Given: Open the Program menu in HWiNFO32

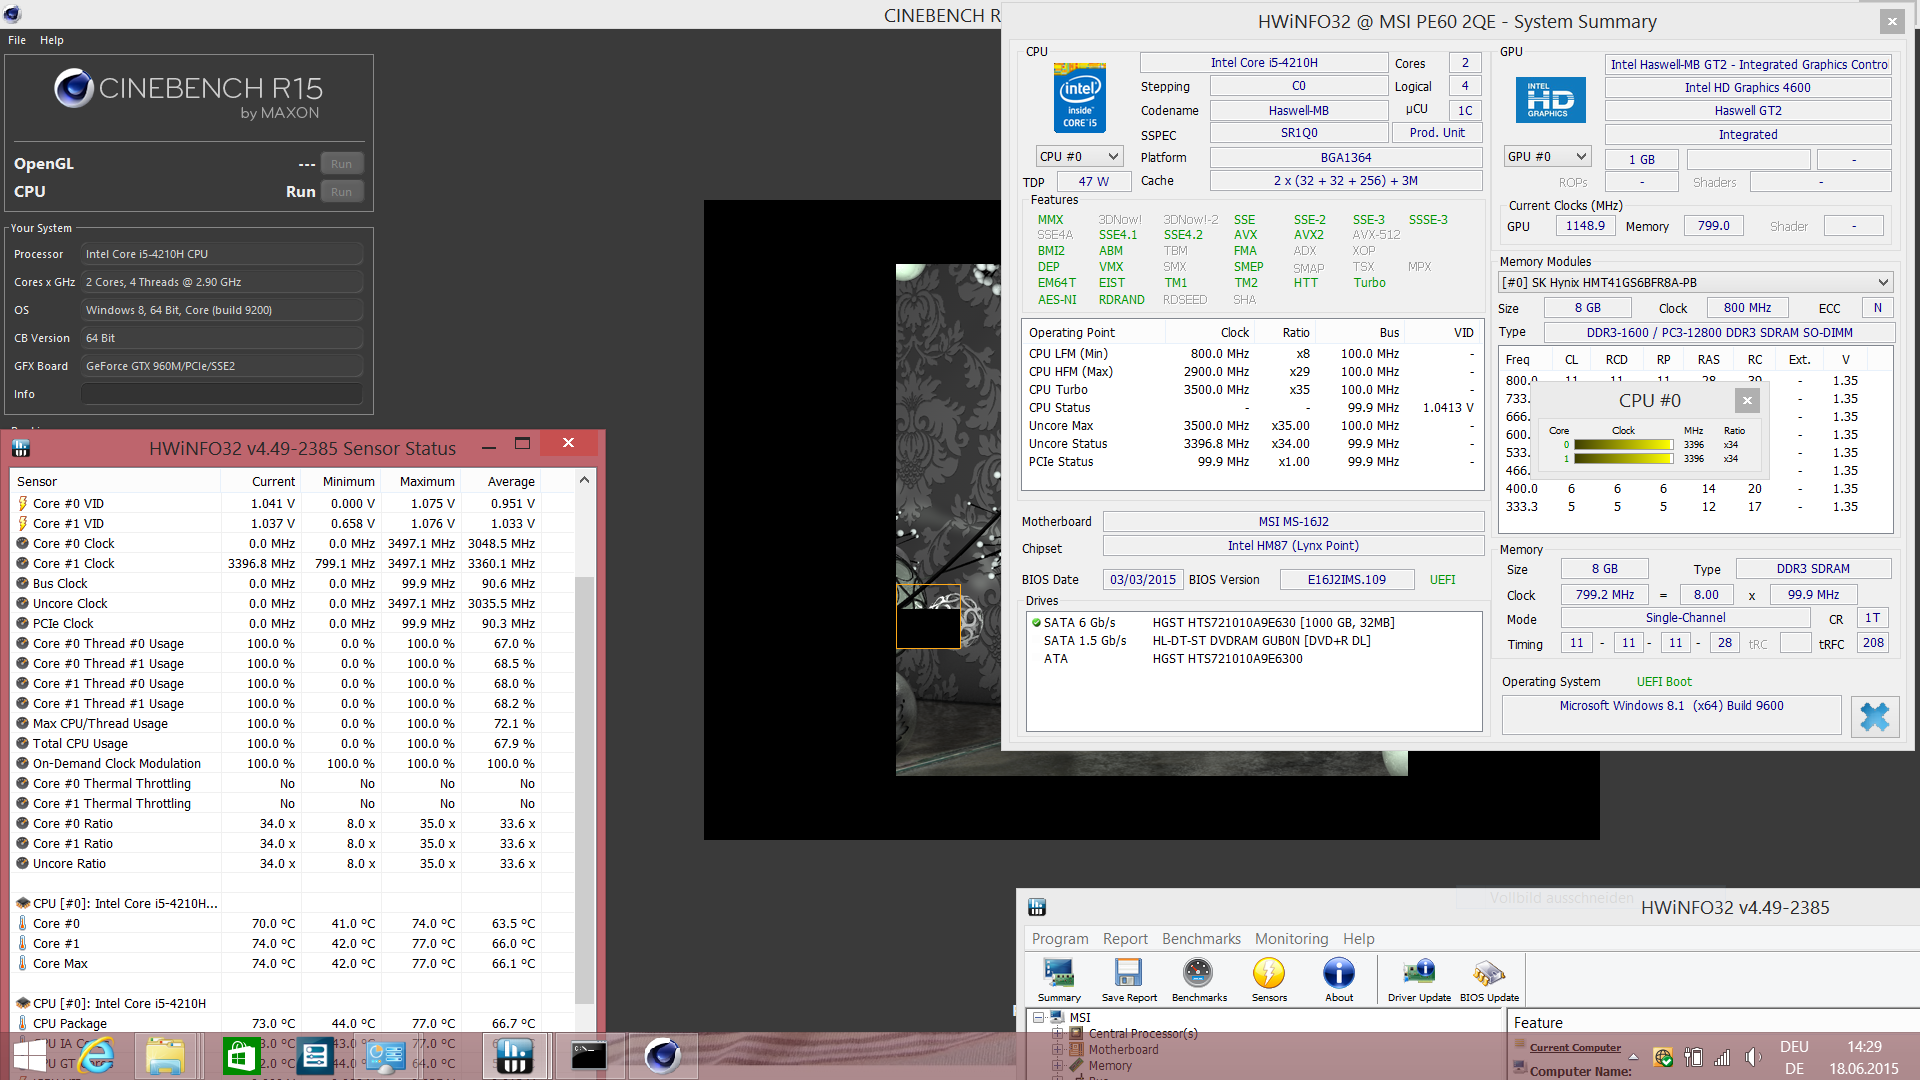Looking at the screenshot, I should tap(1060, 939).
